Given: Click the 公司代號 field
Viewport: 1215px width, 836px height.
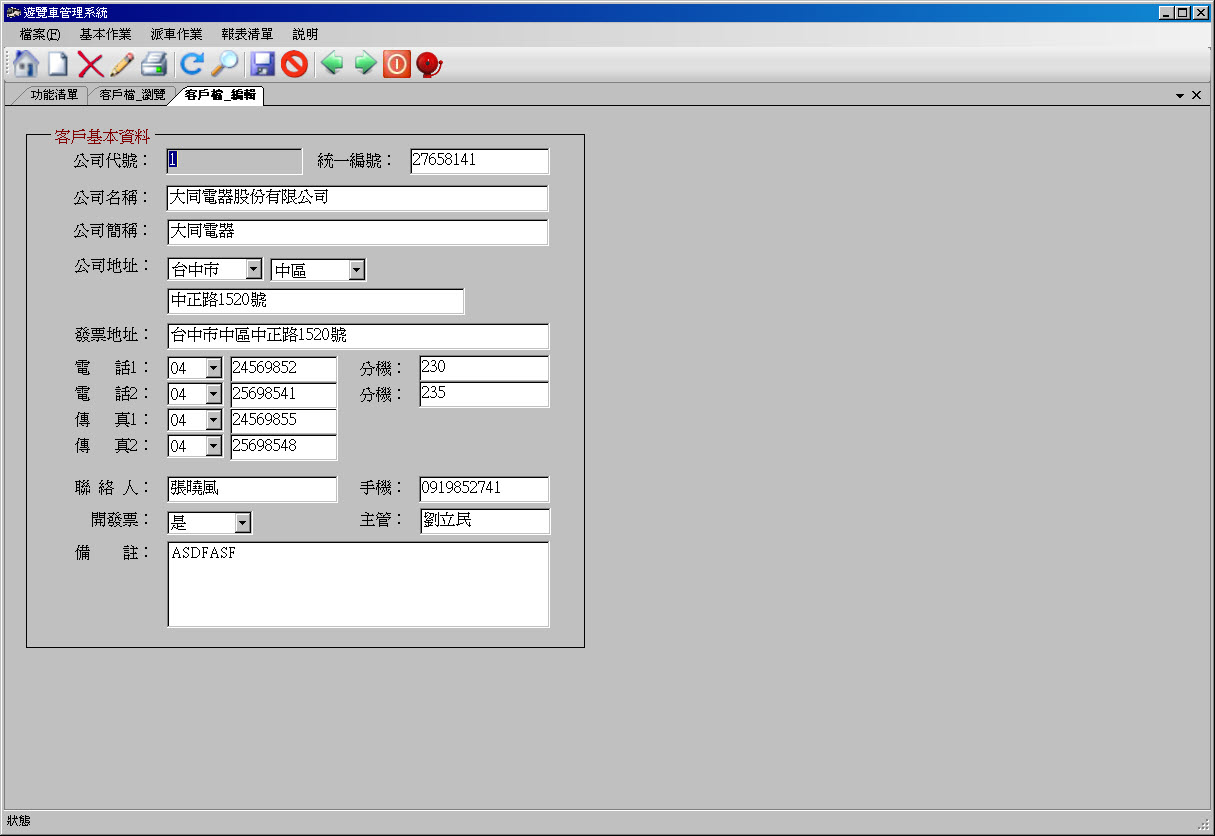Looking at the screenshot, I should [x=234, y=161].
